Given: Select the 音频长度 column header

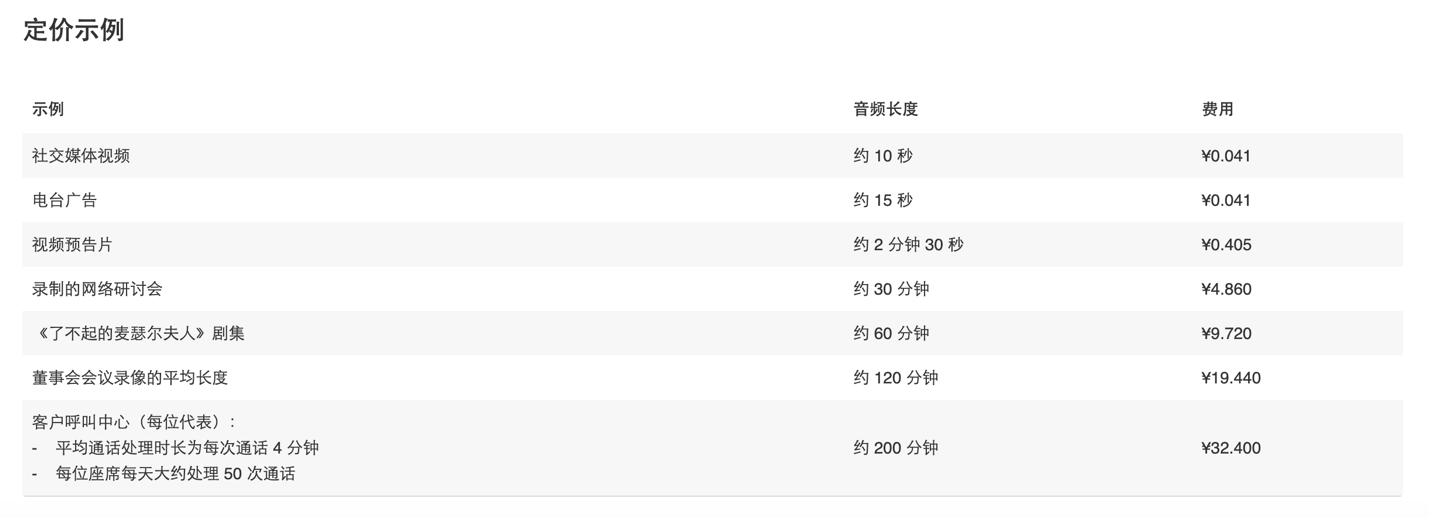Looking at the screenshot, I should click(885, 109).
